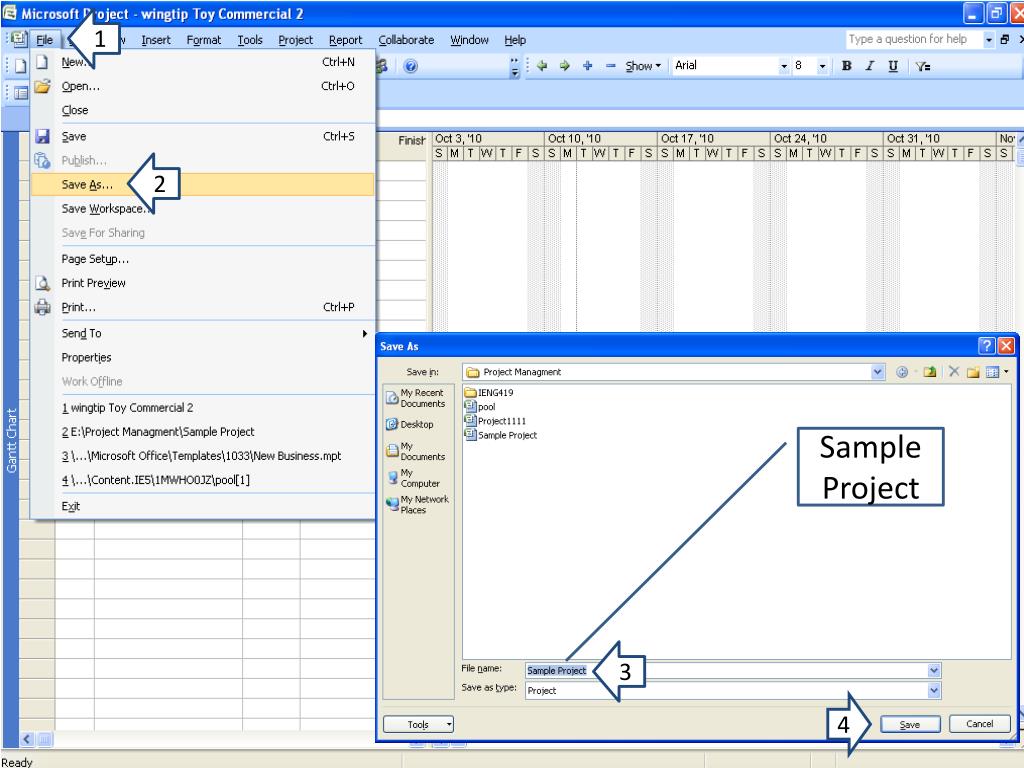Choose Save As from File menu
Screen dimensions: 1024x768
coord(202,185)
